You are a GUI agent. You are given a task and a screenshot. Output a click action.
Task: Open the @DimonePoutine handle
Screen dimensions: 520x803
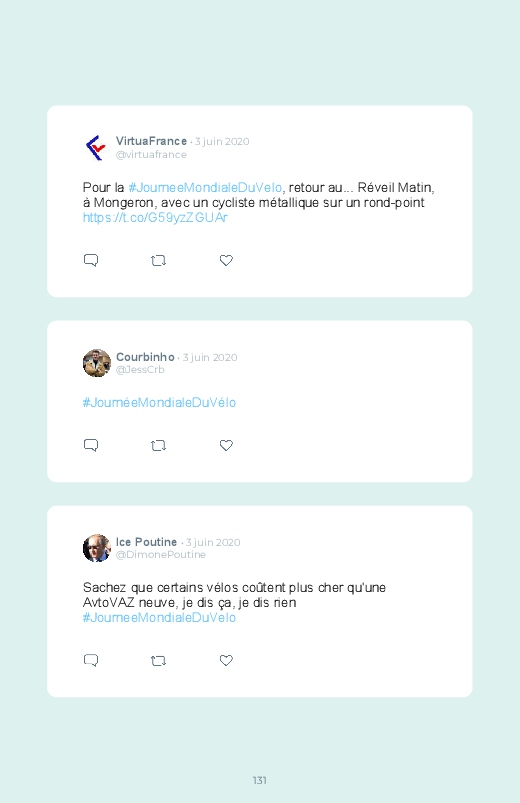(161, 555)
